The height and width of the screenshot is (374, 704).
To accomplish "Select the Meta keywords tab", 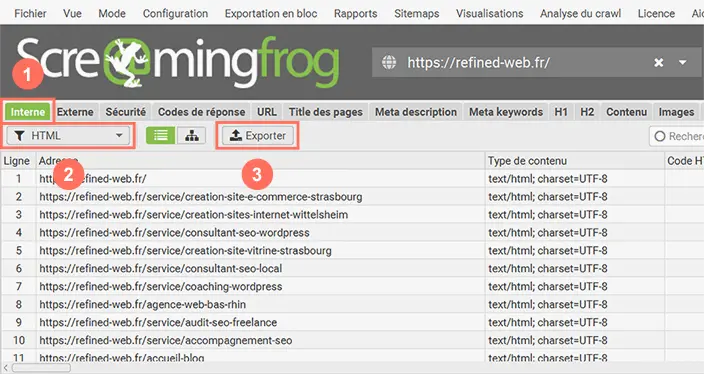I will tap(506, 112).
